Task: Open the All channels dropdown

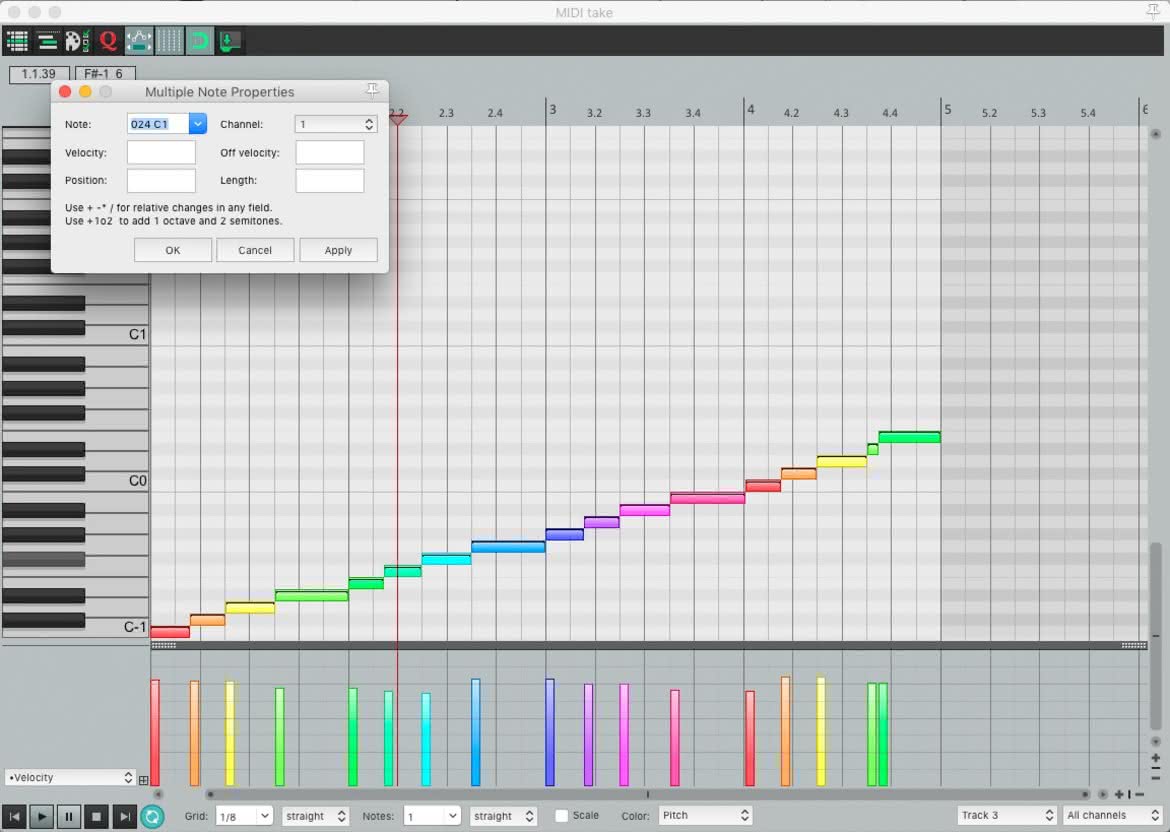Action: coord(1113,816)
